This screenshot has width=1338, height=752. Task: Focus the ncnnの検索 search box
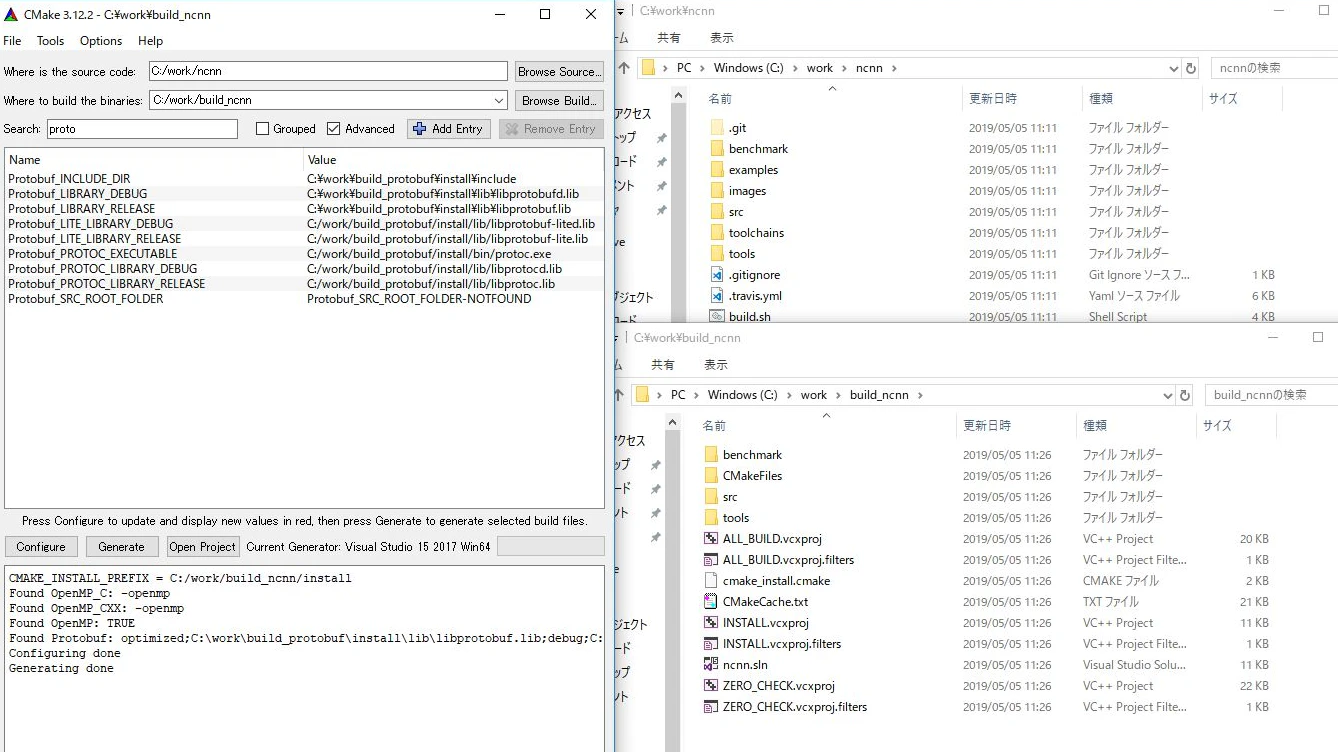tap(1274, 68)
